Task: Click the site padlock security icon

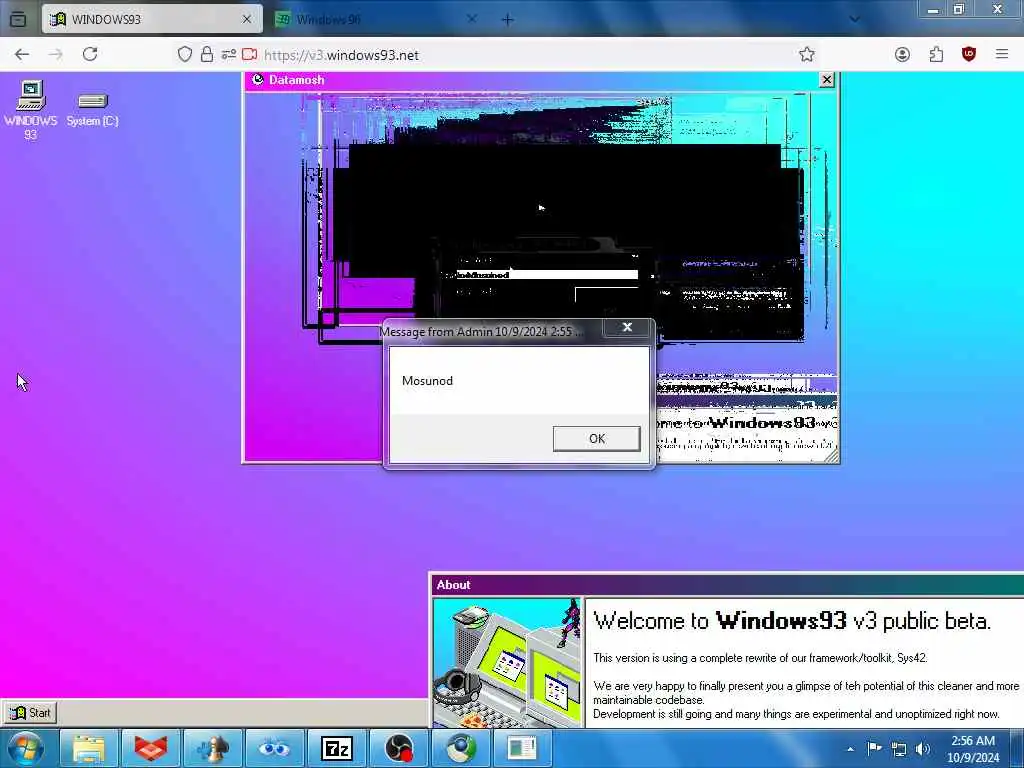Action: pos(206,54)
